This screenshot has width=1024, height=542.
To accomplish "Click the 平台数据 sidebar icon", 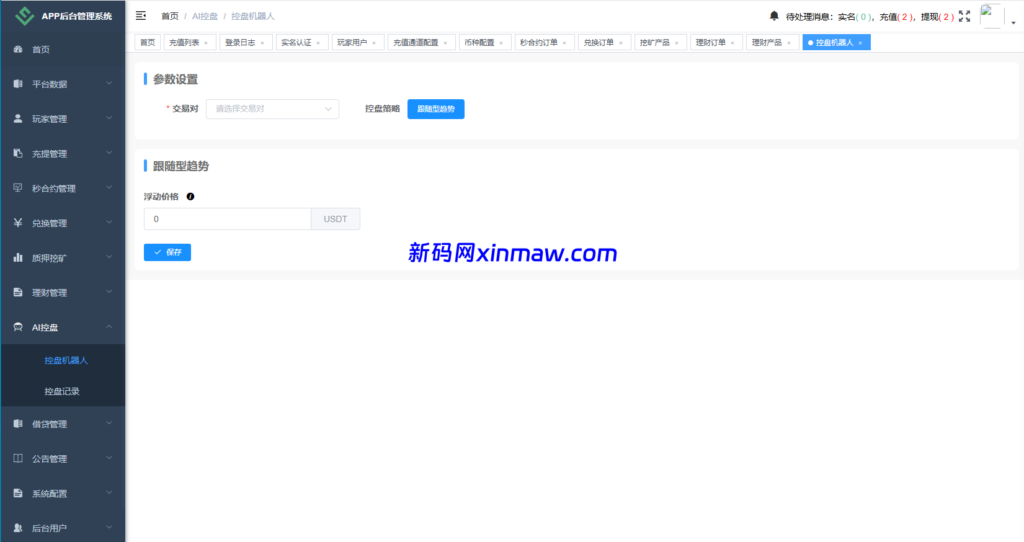I will (18, 84).
